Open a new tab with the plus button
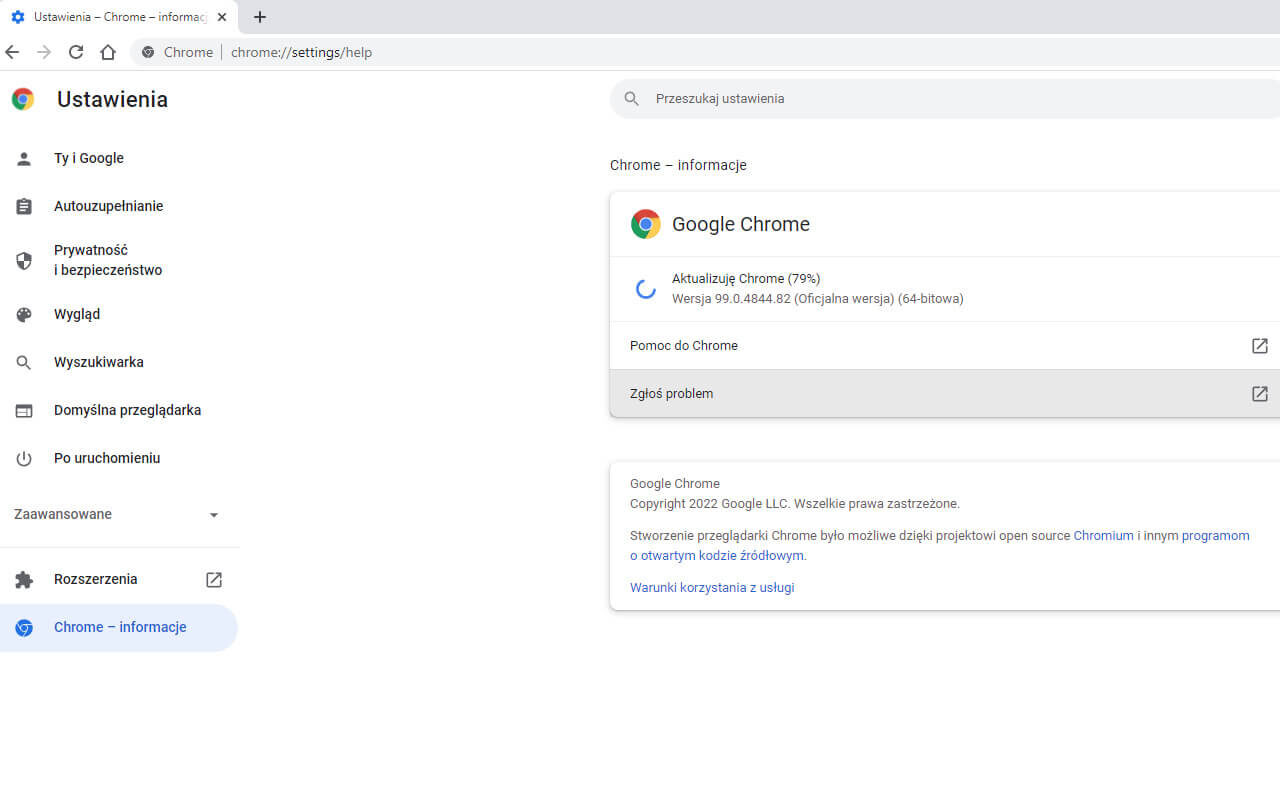This screenshot has height=800, width=1280. (260, 17)
